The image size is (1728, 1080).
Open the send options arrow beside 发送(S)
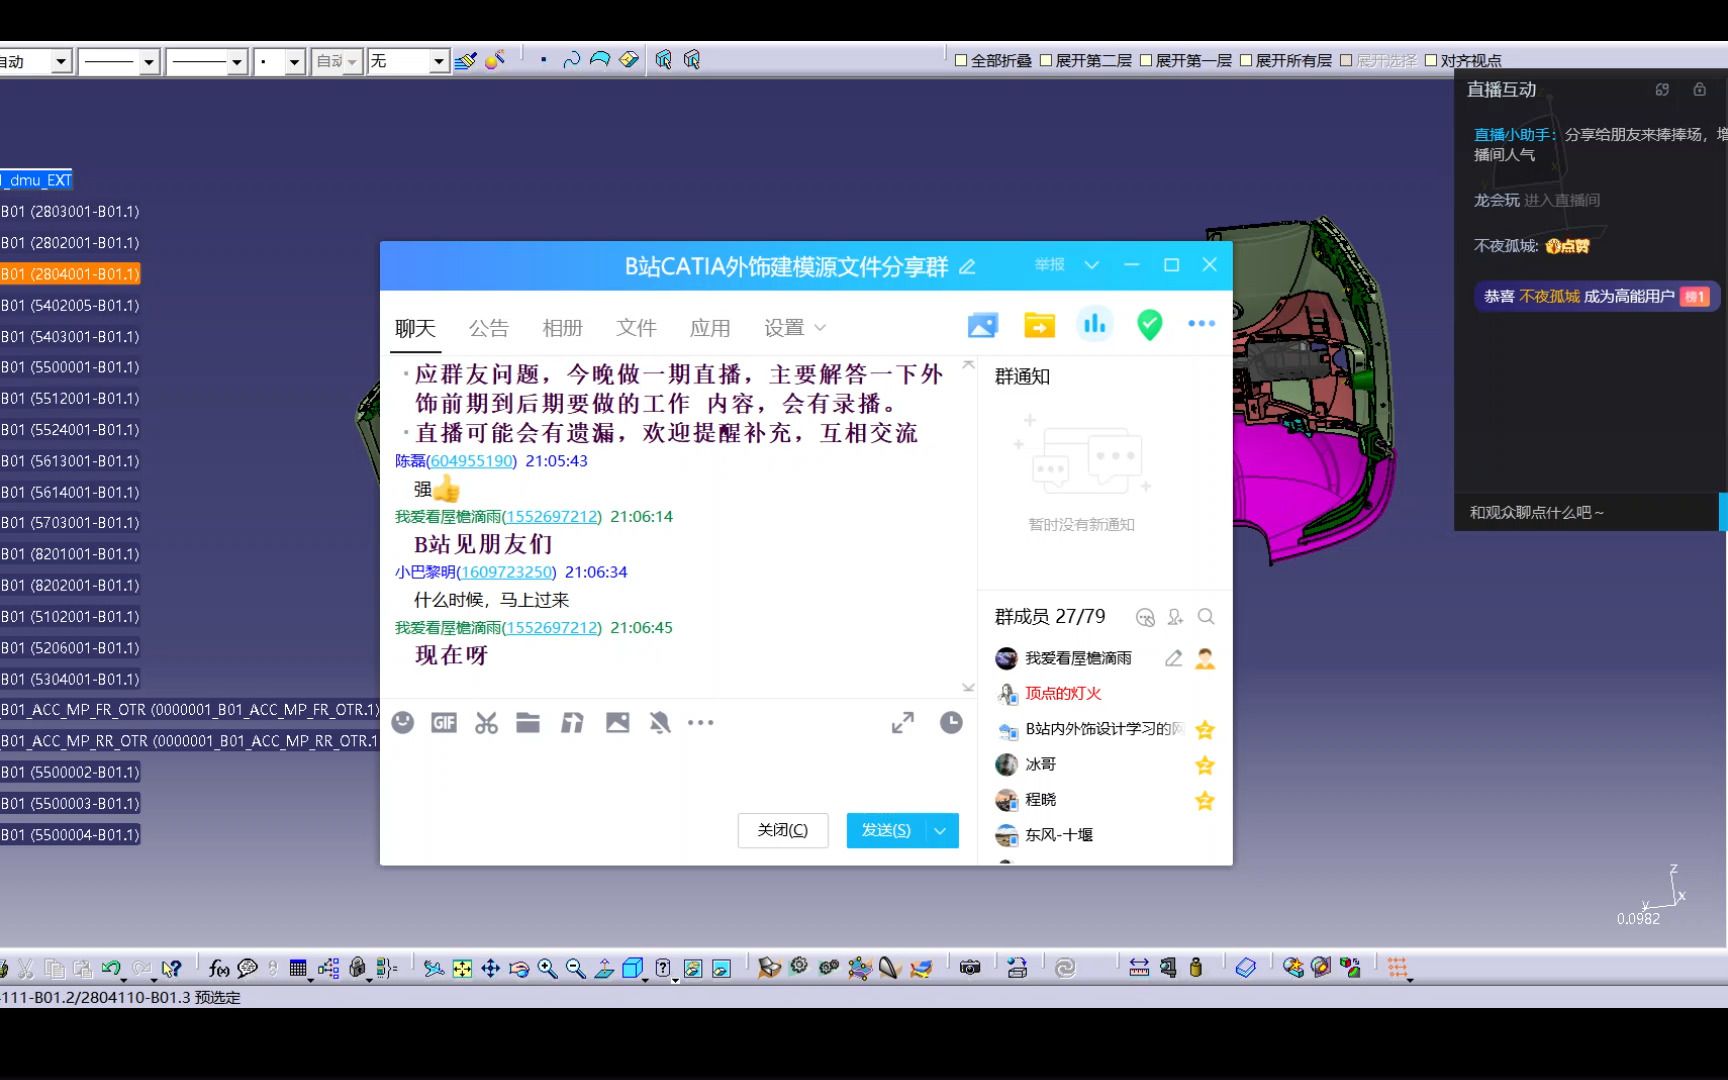click(x=941, y=830)
